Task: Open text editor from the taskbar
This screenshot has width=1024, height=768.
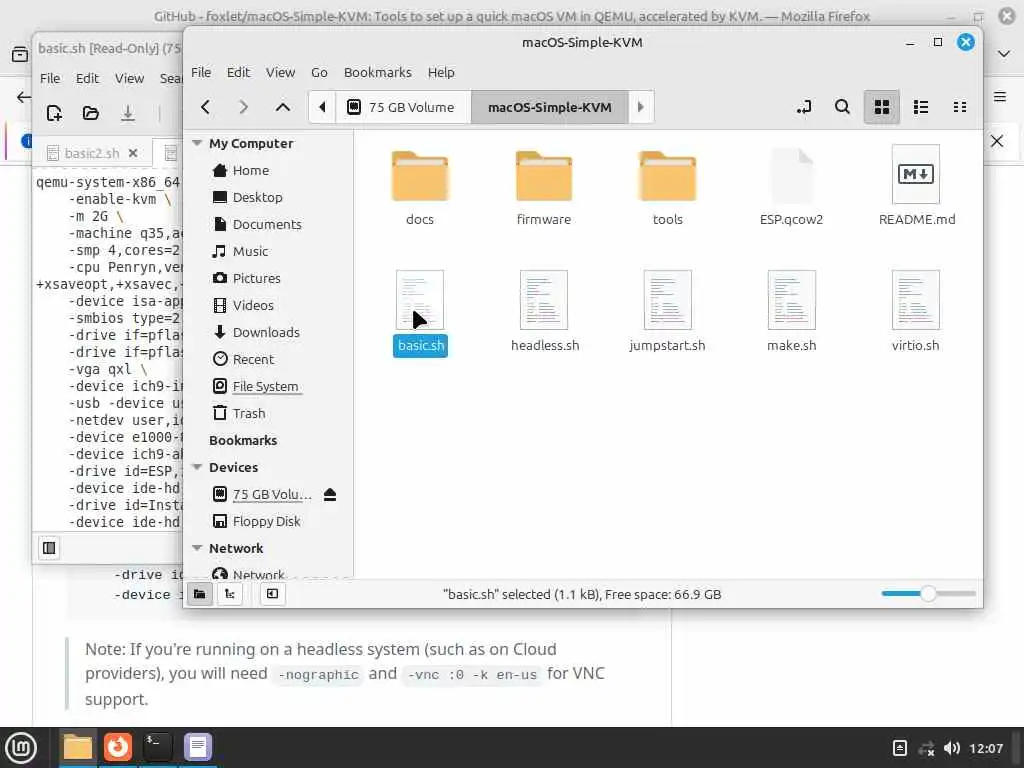Action: (198, 747)
